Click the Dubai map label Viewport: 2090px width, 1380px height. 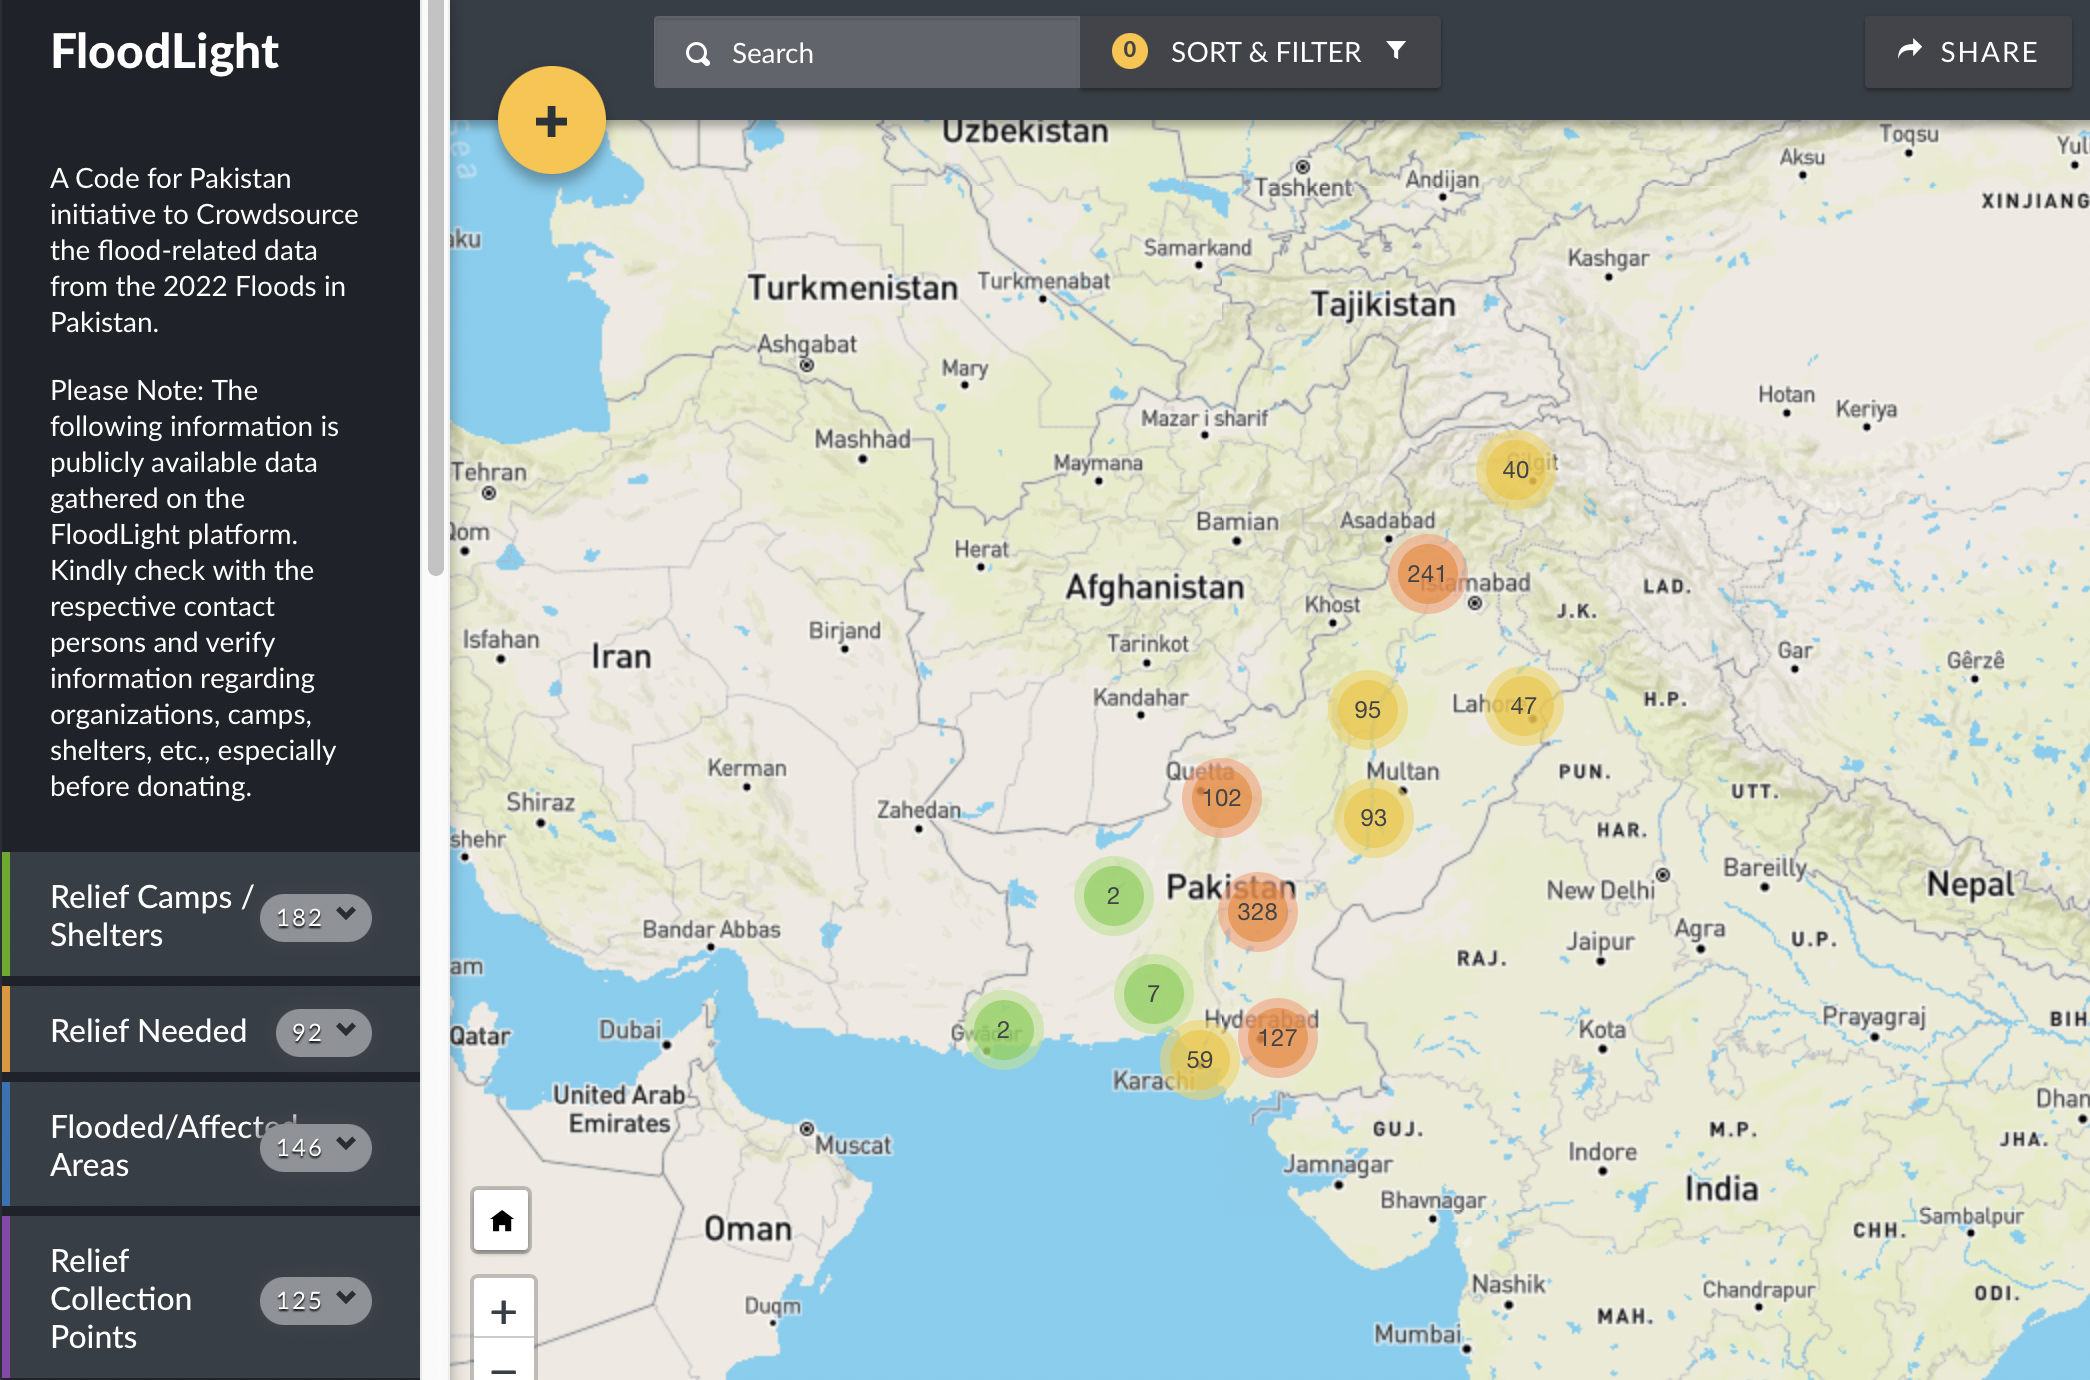tap(630, 1030)
